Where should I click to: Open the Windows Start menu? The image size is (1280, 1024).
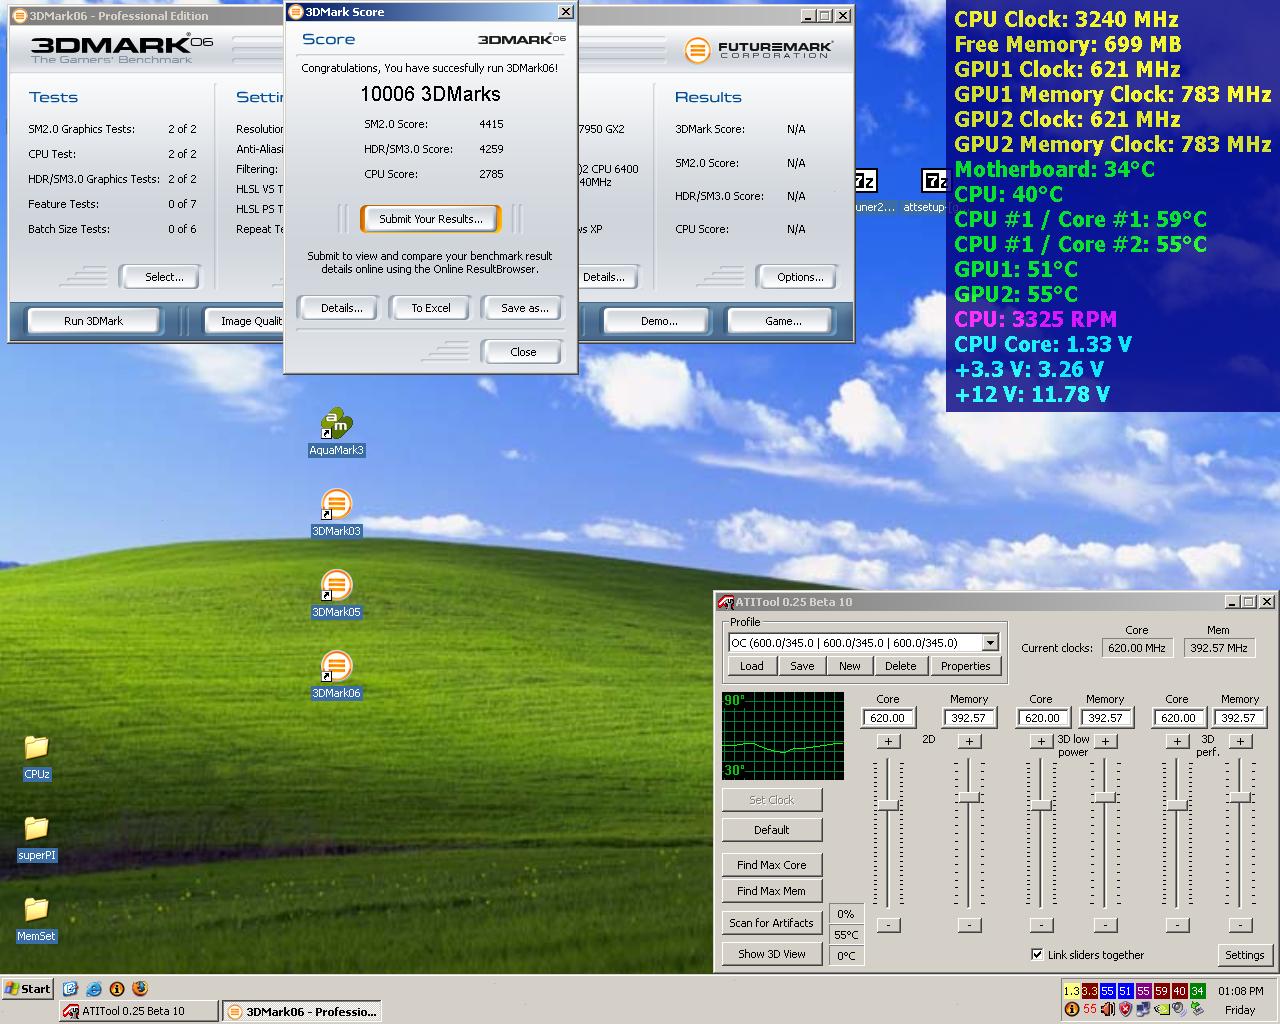coord(28,989)
